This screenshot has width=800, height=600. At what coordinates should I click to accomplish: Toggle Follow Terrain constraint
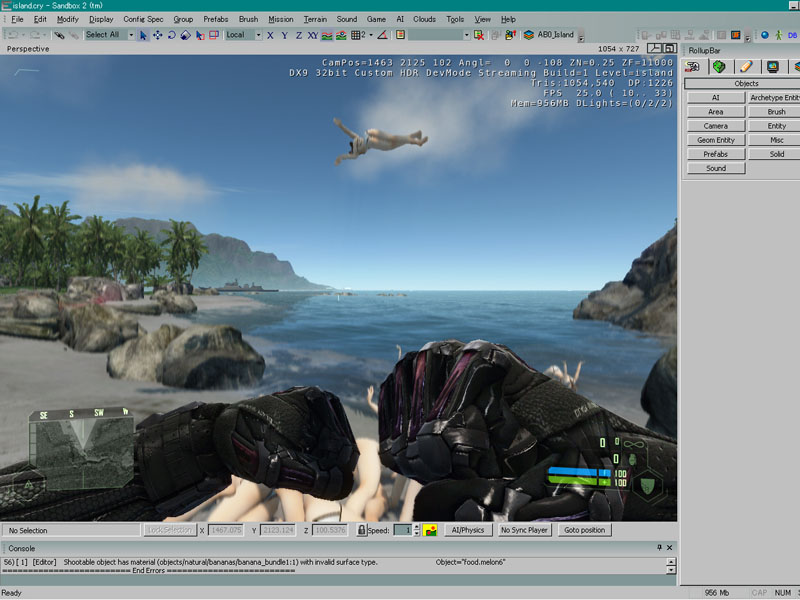click(327, 35)
